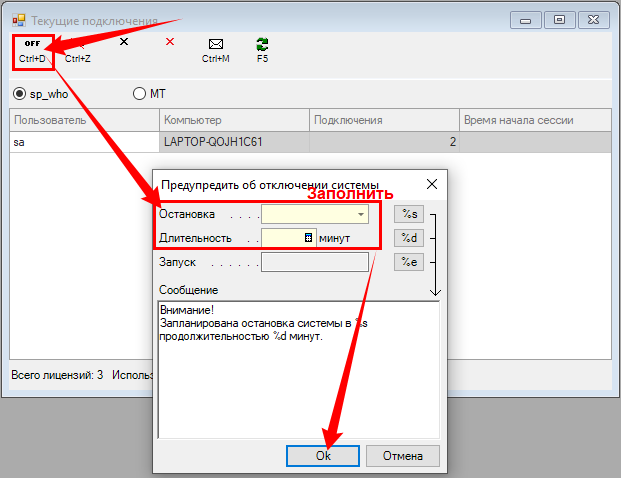621x478 pixels.
Task: Click the Компьютер column header
Action: [233, 120]
